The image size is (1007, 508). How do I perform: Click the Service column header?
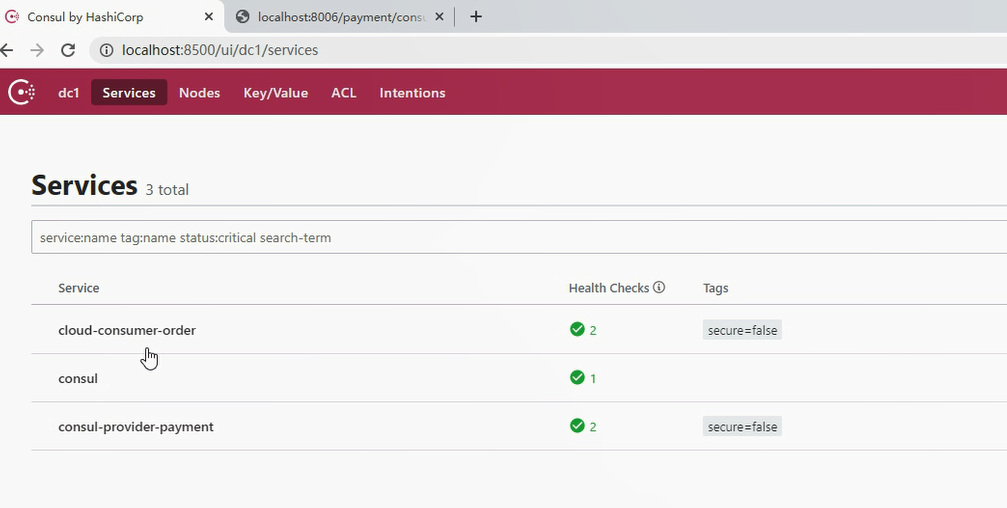[x=79, y=288]
